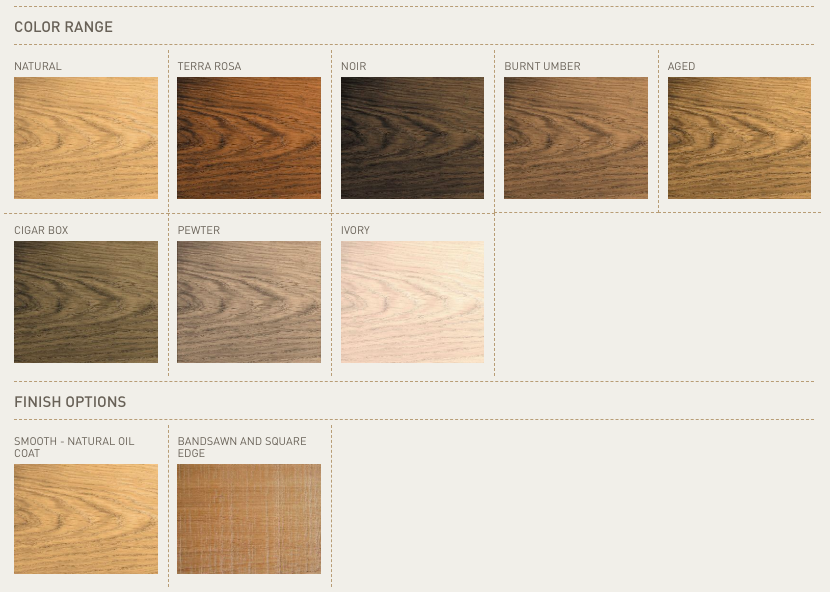Open the Smooth Natural Oil Coat finish thumbnail
Screen dimensions: 830x592
pyautogui.click(x=86, y=519)
